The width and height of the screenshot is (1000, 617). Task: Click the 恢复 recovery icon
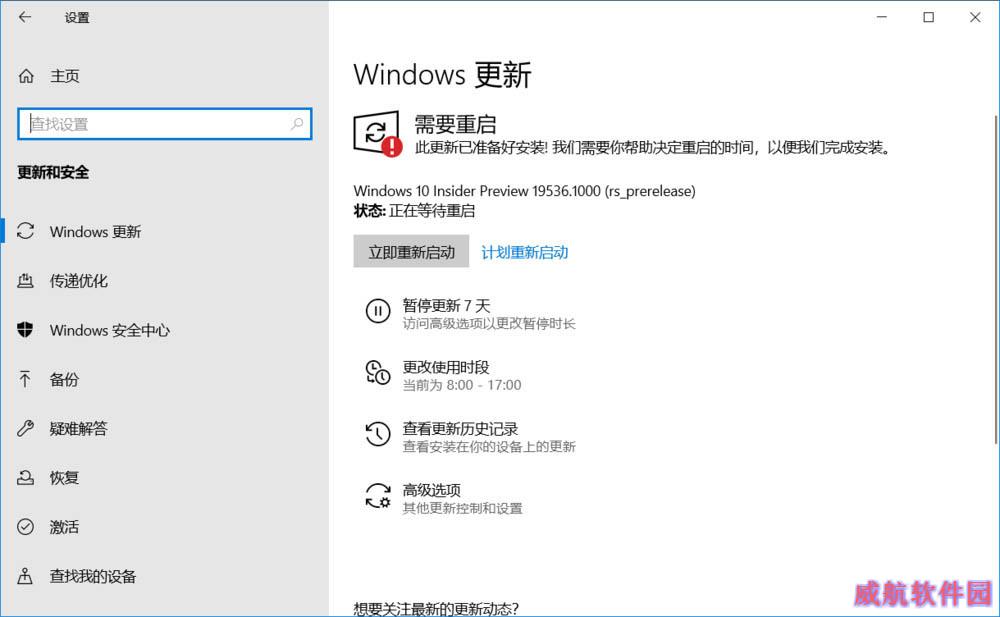pos(26,477)
